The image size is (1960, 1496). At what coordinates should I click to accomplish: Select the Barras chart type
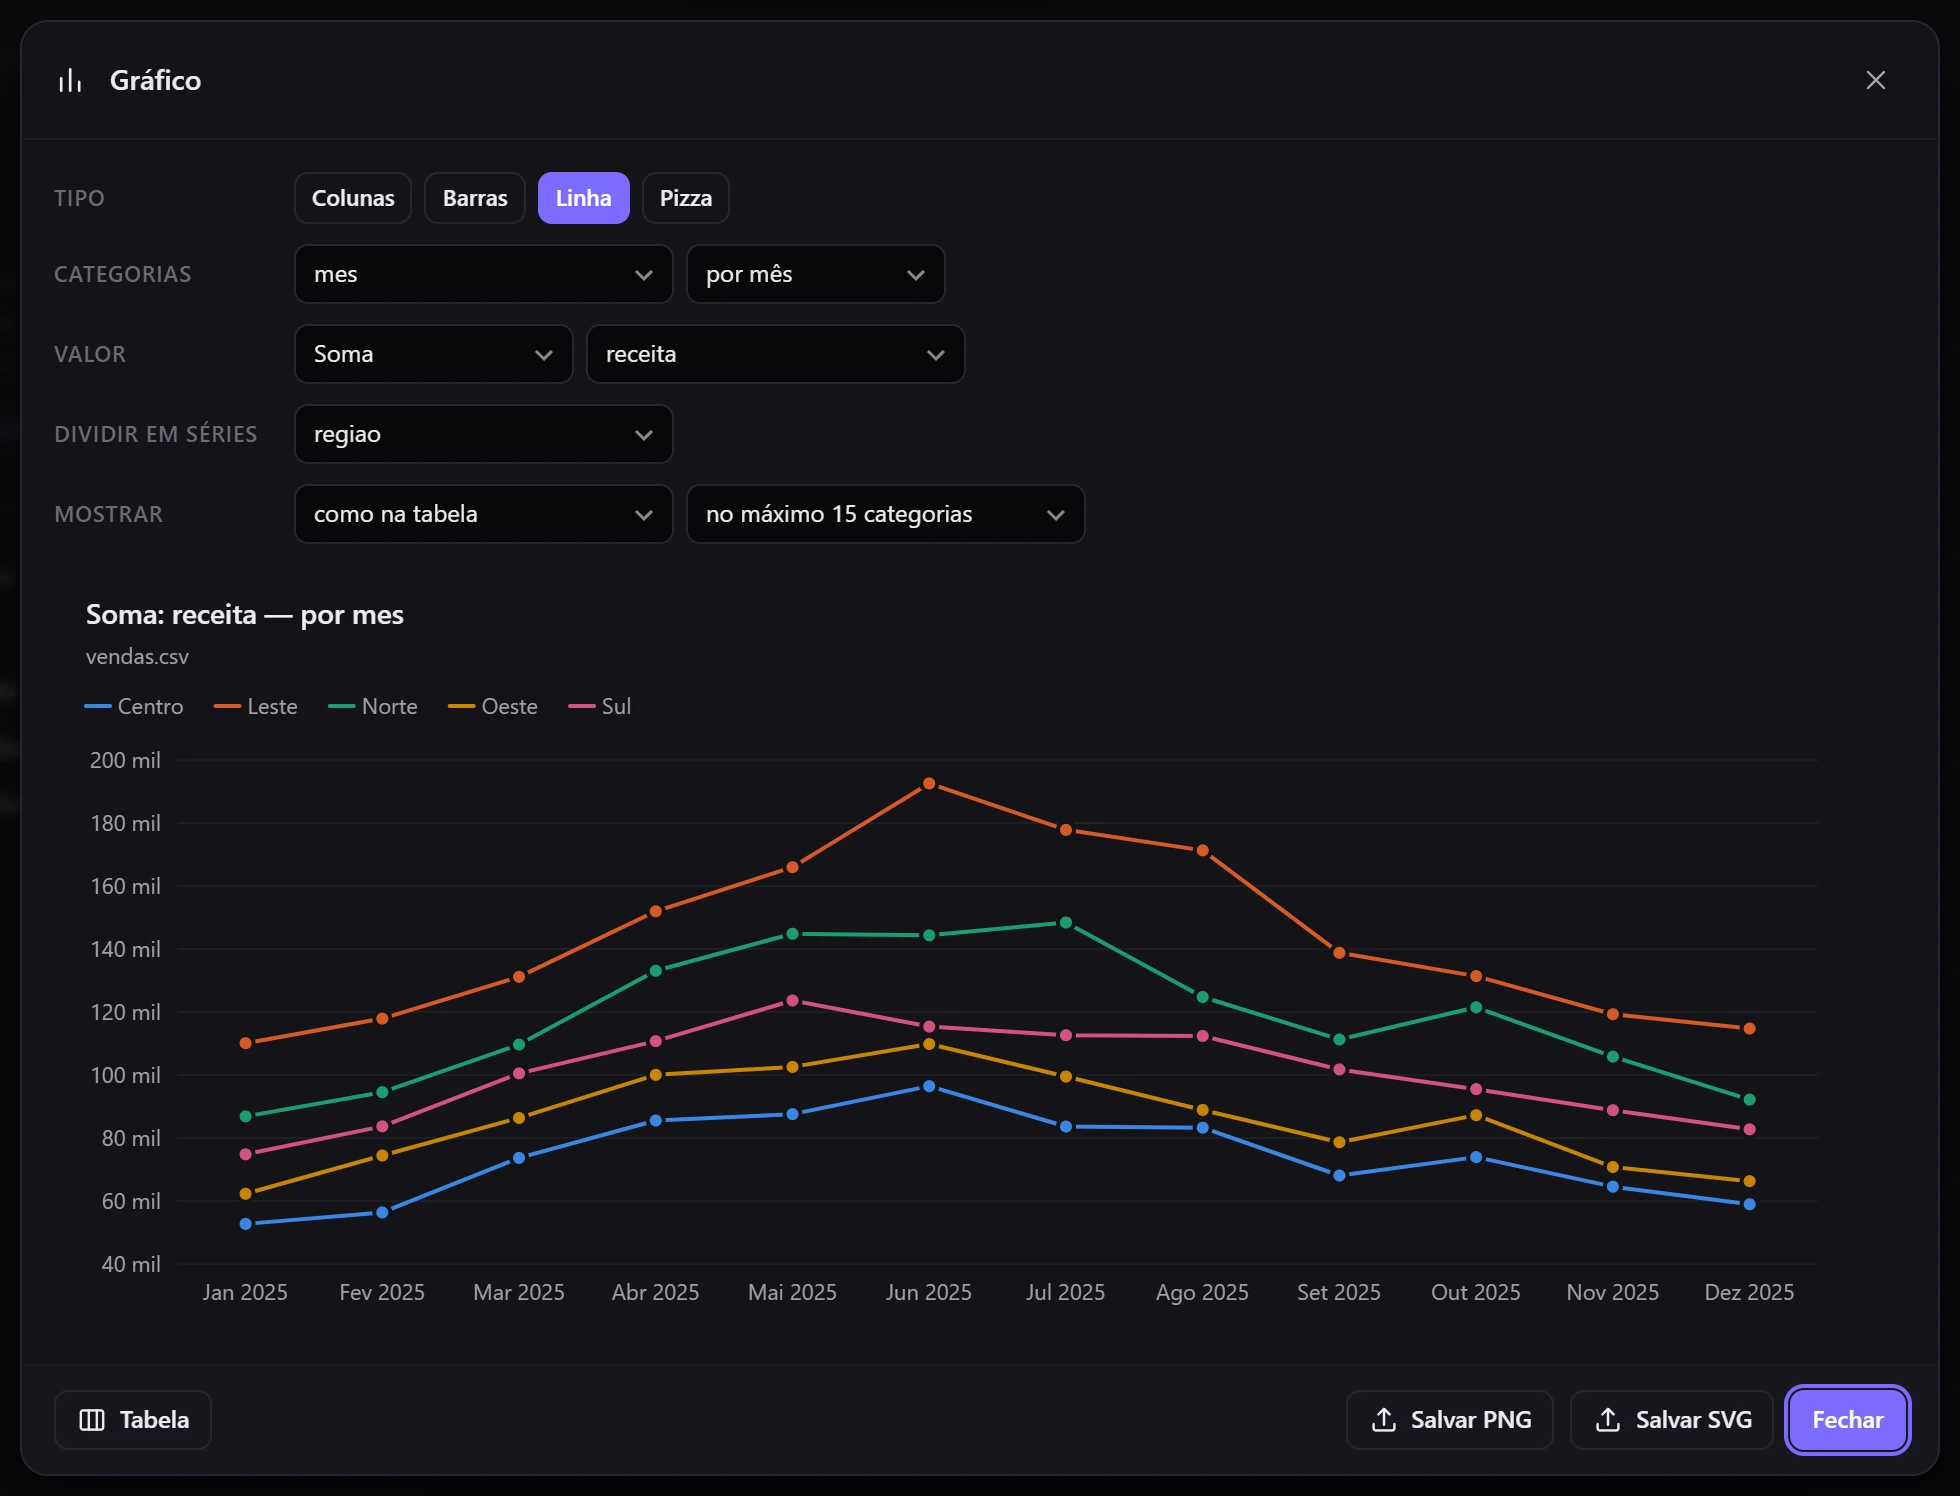(x=475, y=198)
